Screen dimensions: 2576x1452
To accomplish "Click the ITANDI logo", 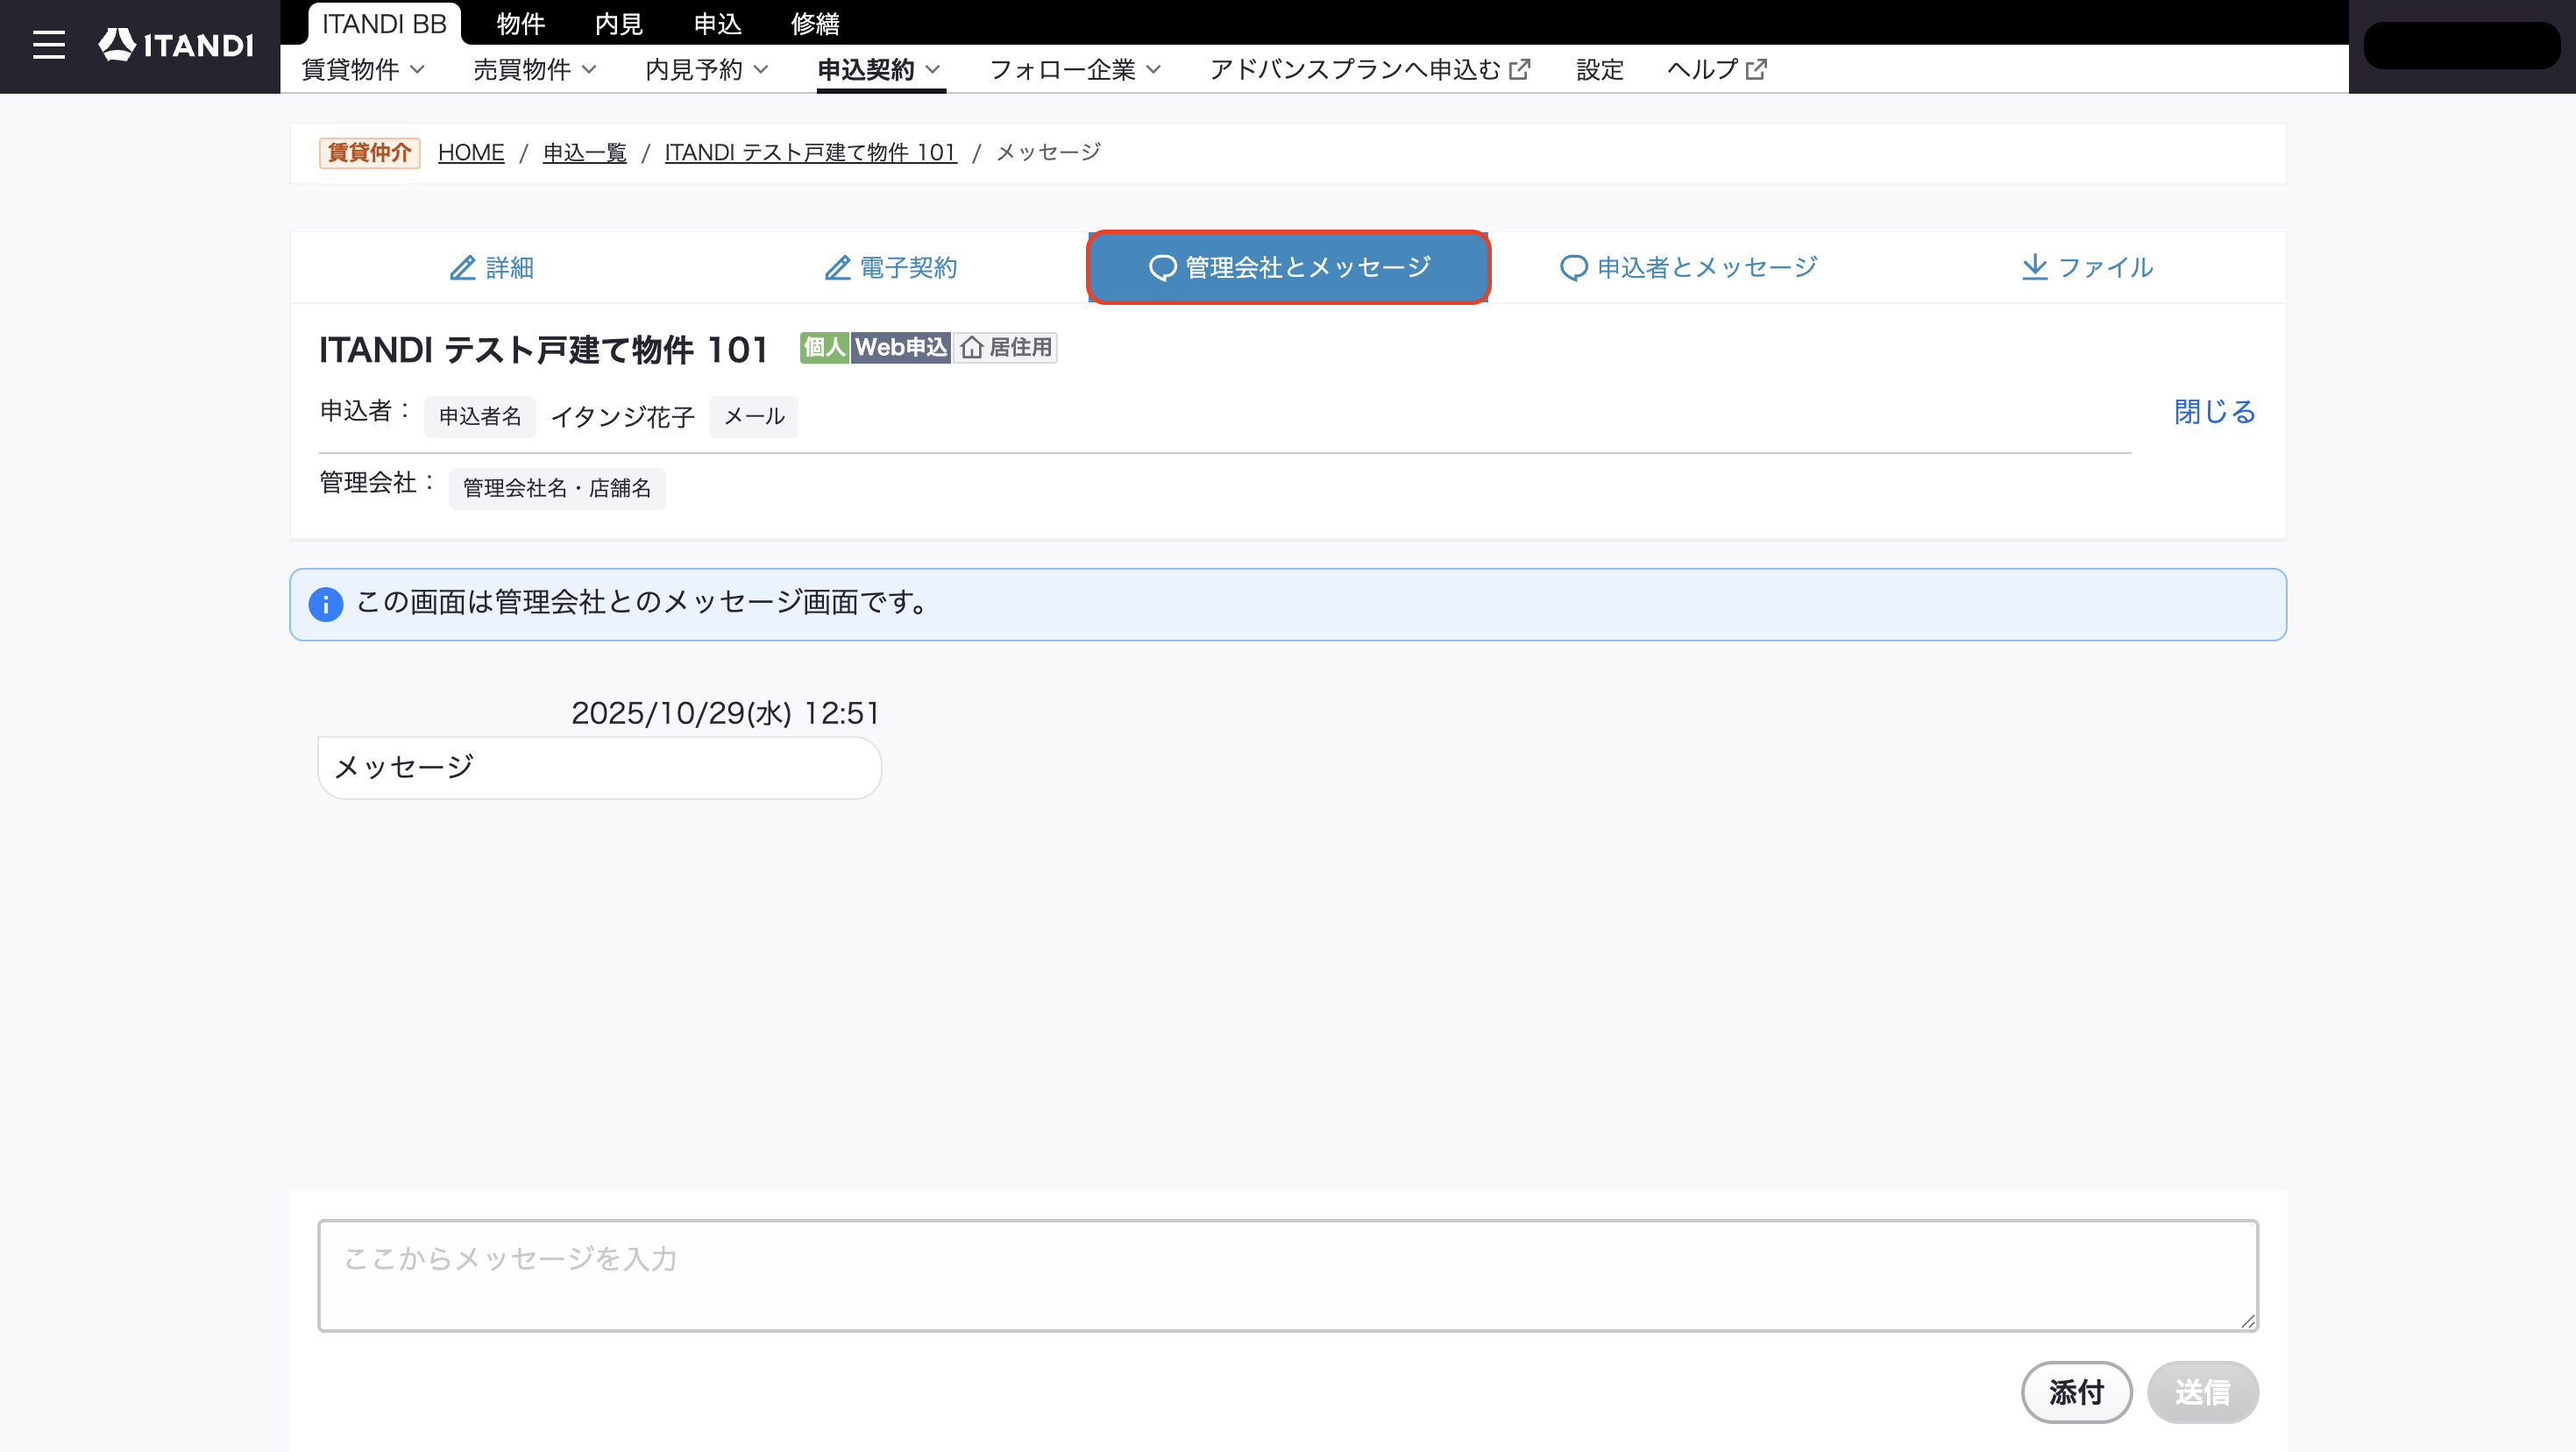I will [x=176, y=45].
